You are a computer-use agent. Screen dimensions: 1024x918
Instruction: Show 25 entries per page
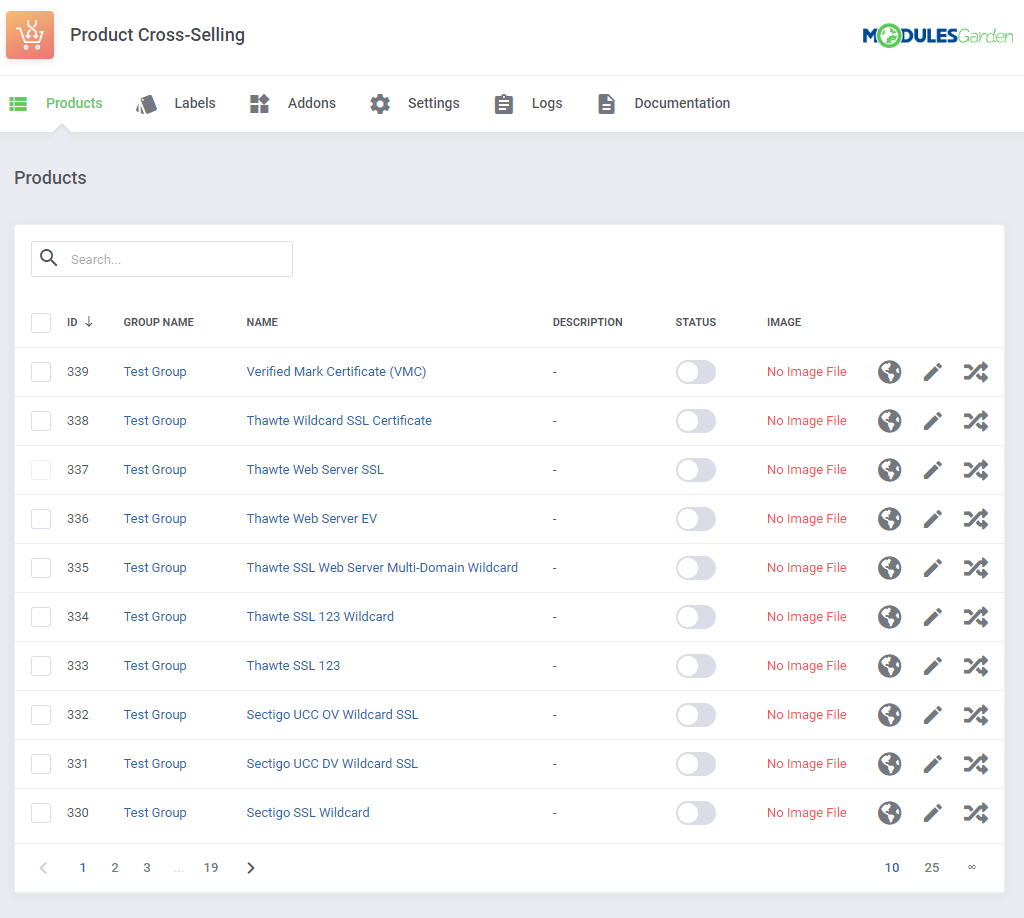pos(932,868)
